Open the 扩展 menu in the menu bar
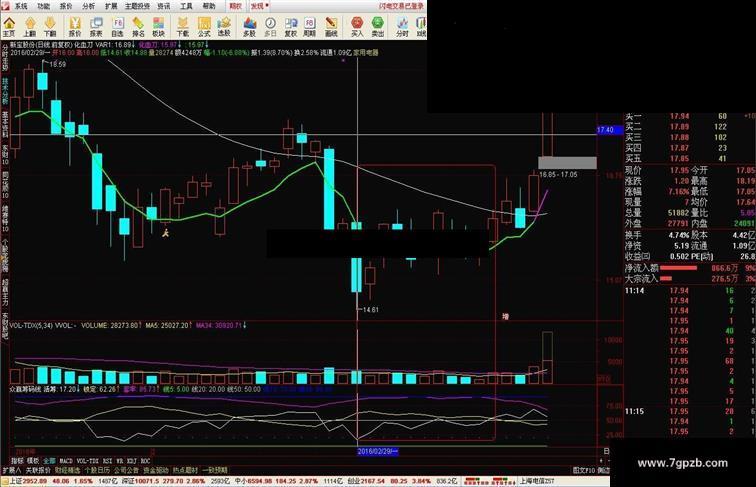The width and height of the screenshot is (756, 487). pyautogui.click(x=111, y=6)
